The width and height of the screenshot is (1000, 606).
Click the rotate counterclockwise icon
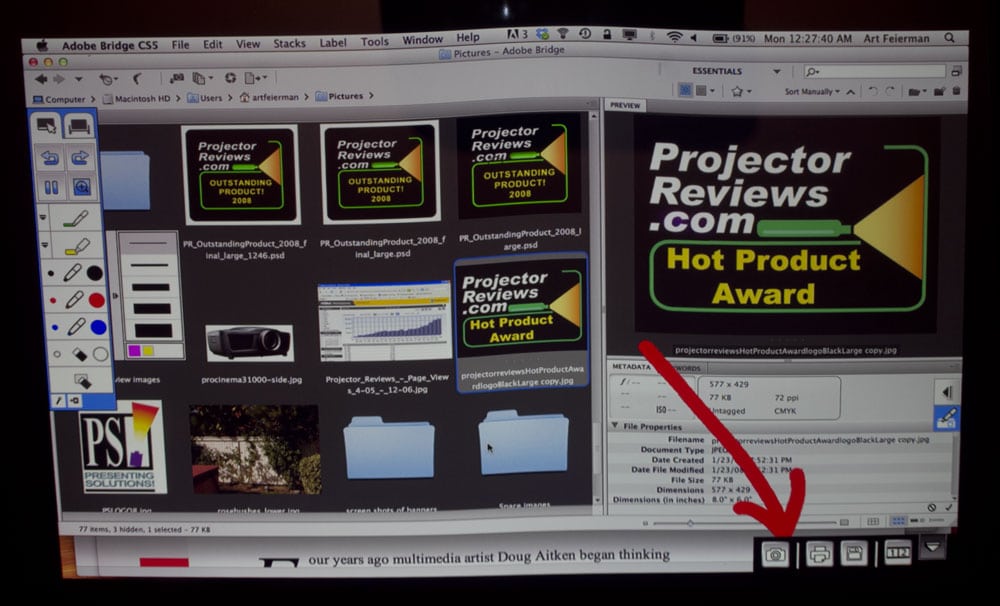[873, 92]
